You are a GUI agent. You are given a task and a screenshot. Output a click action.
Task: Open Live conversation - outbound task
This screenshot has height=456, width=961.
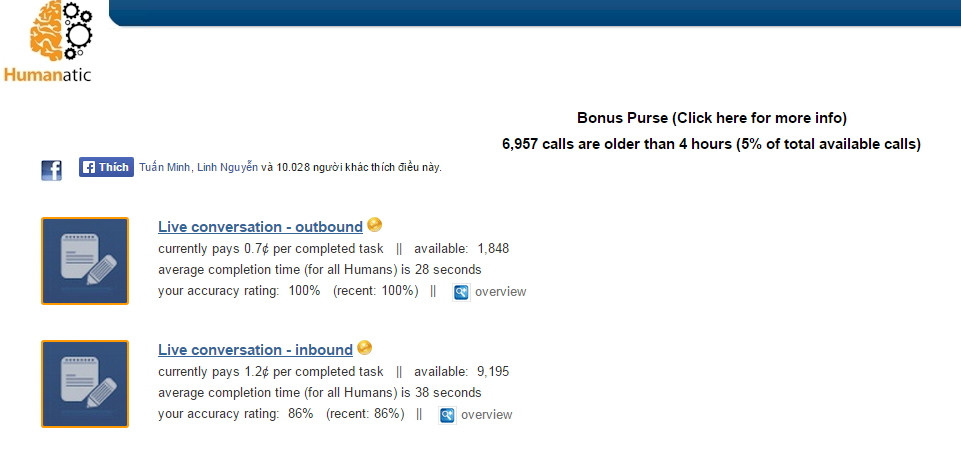260,227
